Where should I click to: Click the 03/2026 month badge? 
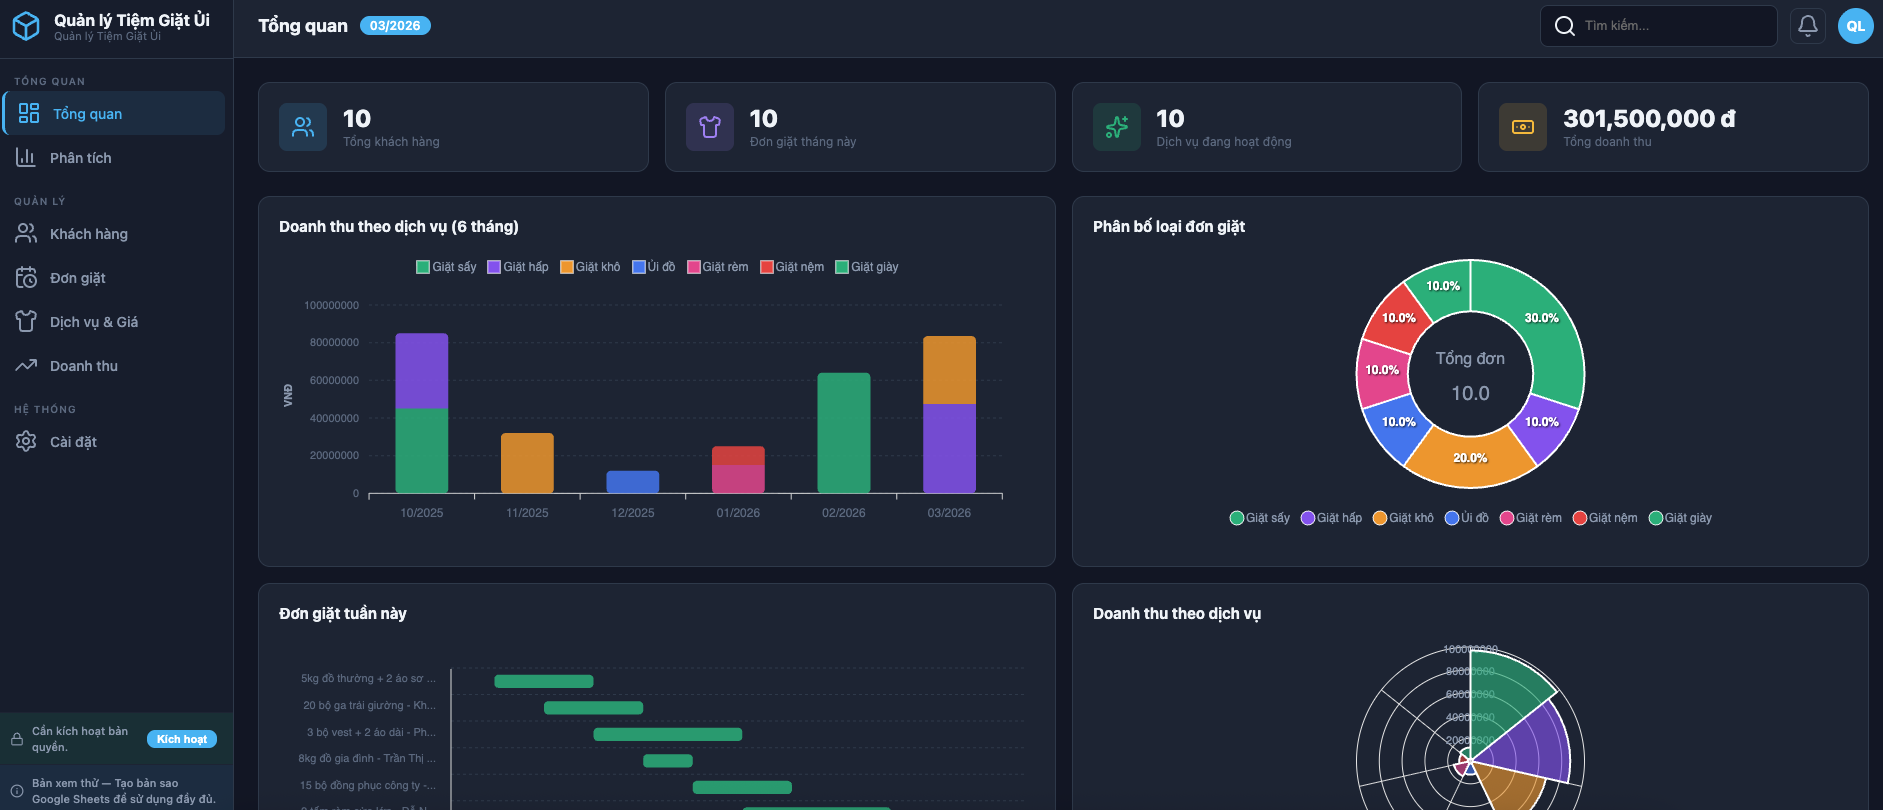click(x=395, y=26)
